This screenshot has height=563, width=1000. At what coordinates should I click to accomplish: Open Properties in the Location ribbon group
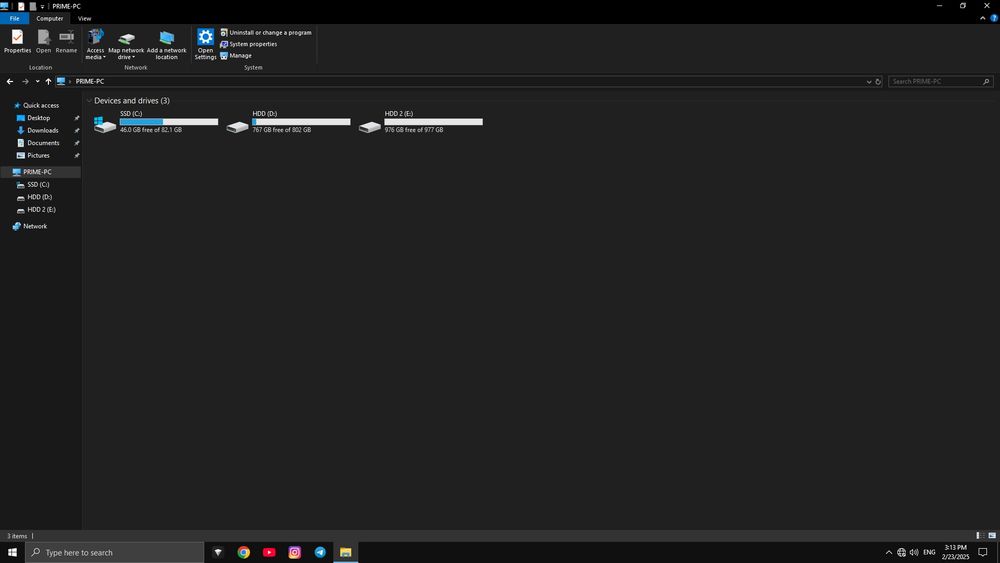pyautogui.click(x=17, y=41)
